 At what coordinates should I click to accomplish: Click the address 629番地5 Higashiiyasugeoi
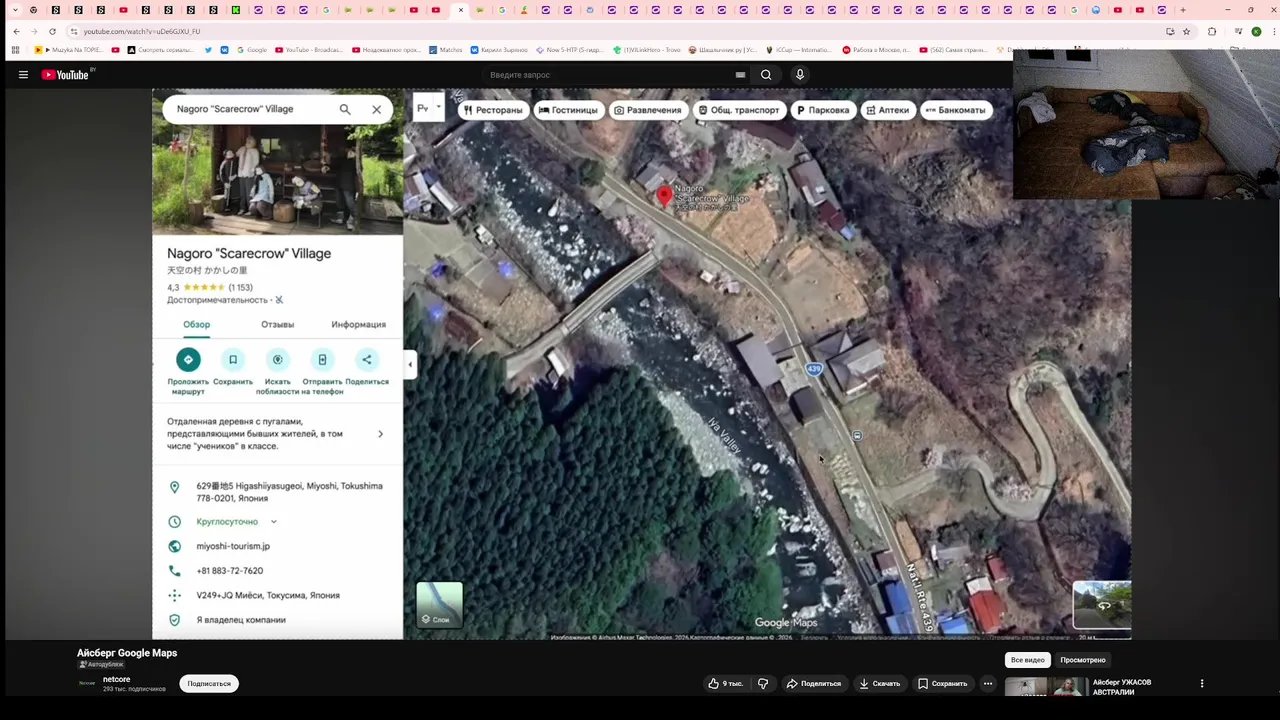pyautogui.click(x=289, y=492)
